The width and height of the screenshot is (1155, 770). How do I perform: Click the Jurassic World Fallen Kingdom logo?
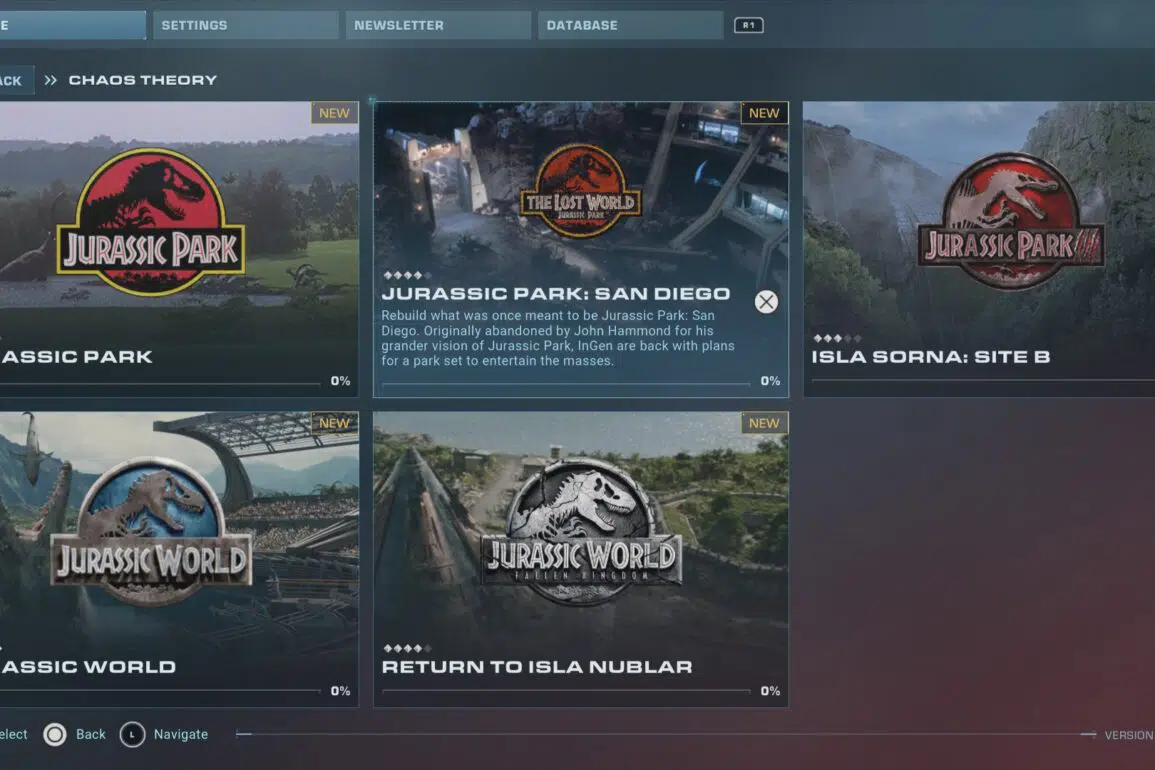(581, 531)
